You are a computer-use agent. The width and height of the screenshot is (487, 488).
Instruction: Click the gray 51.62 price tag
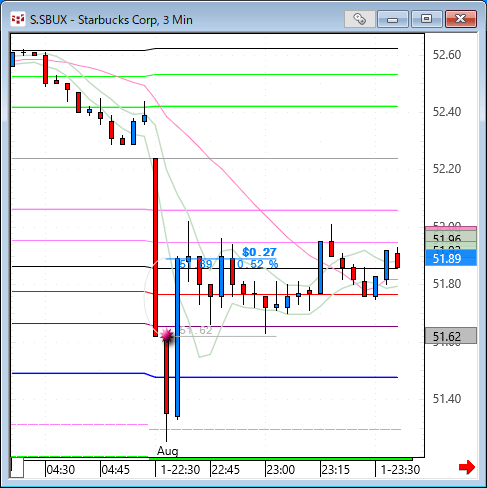click(451, 336)
